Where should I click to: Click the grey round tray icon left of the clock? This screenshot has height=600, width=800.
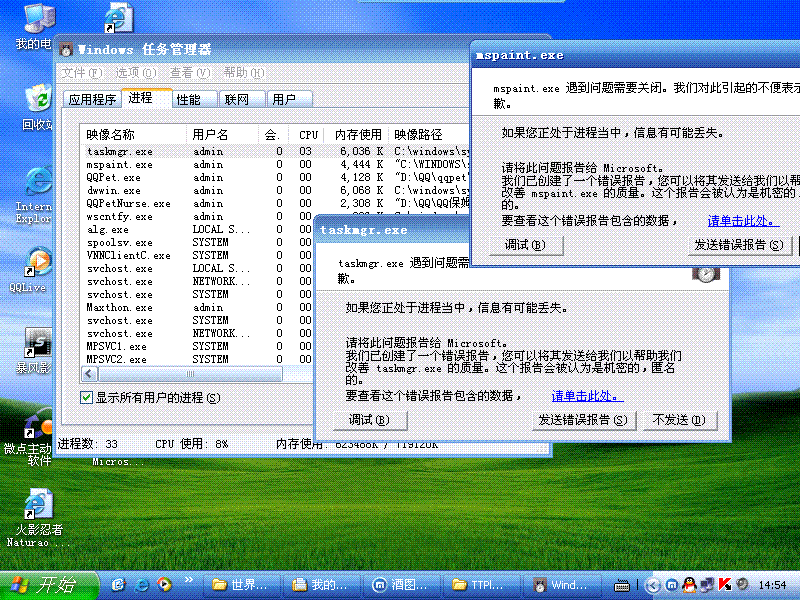click(x=742, y=584)
